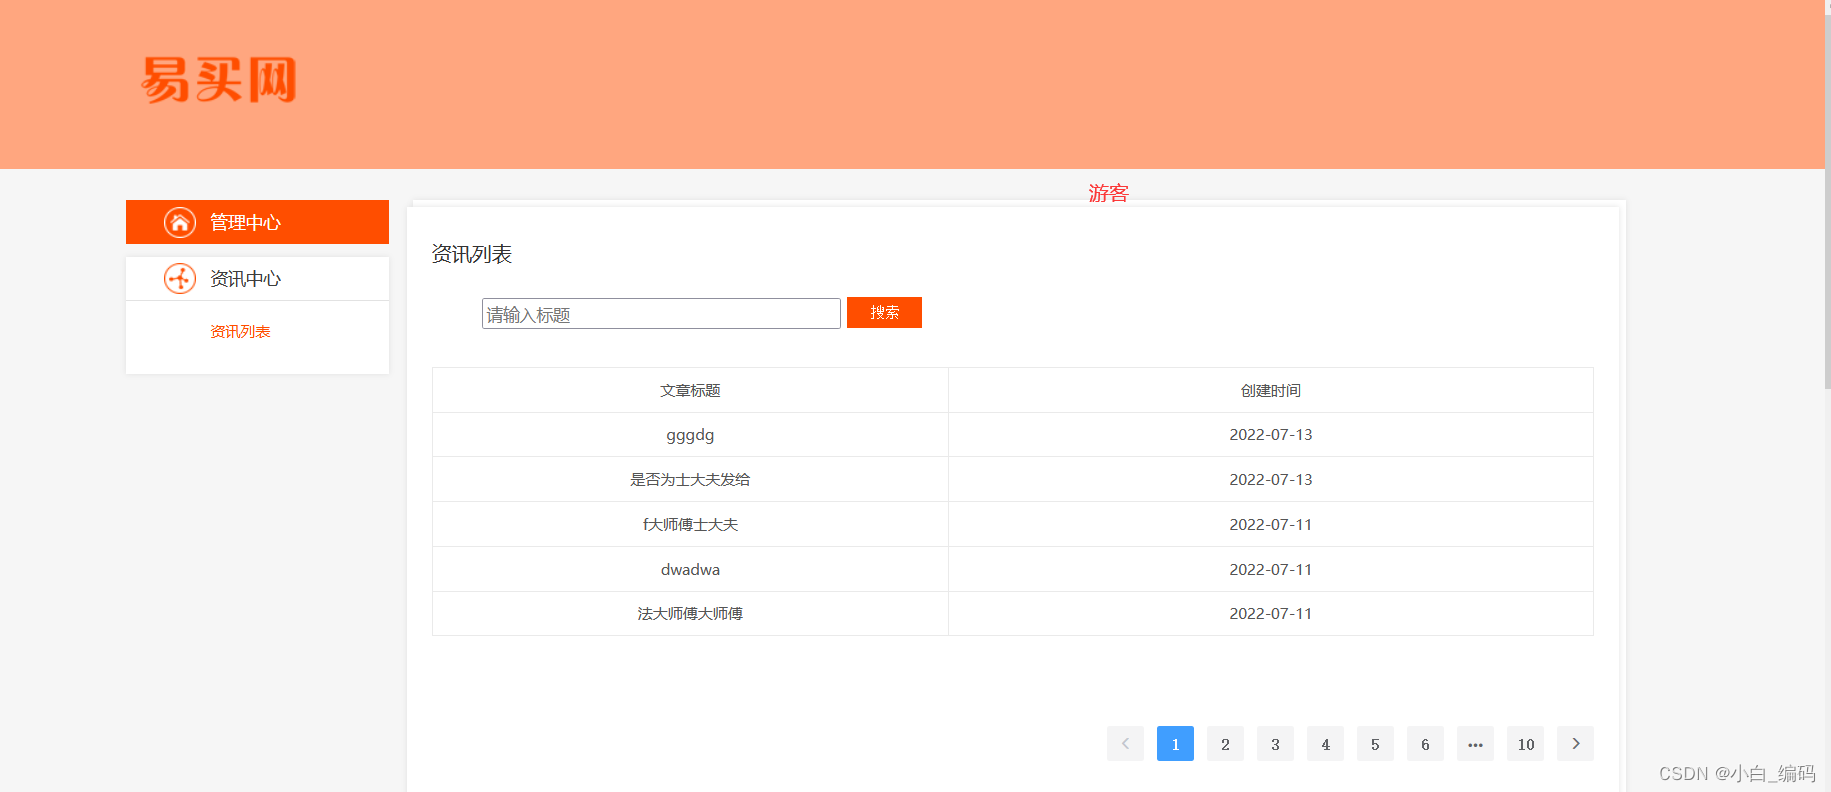
Task: Open the 管理中心 menu
Action: click(x=257, y=222)
